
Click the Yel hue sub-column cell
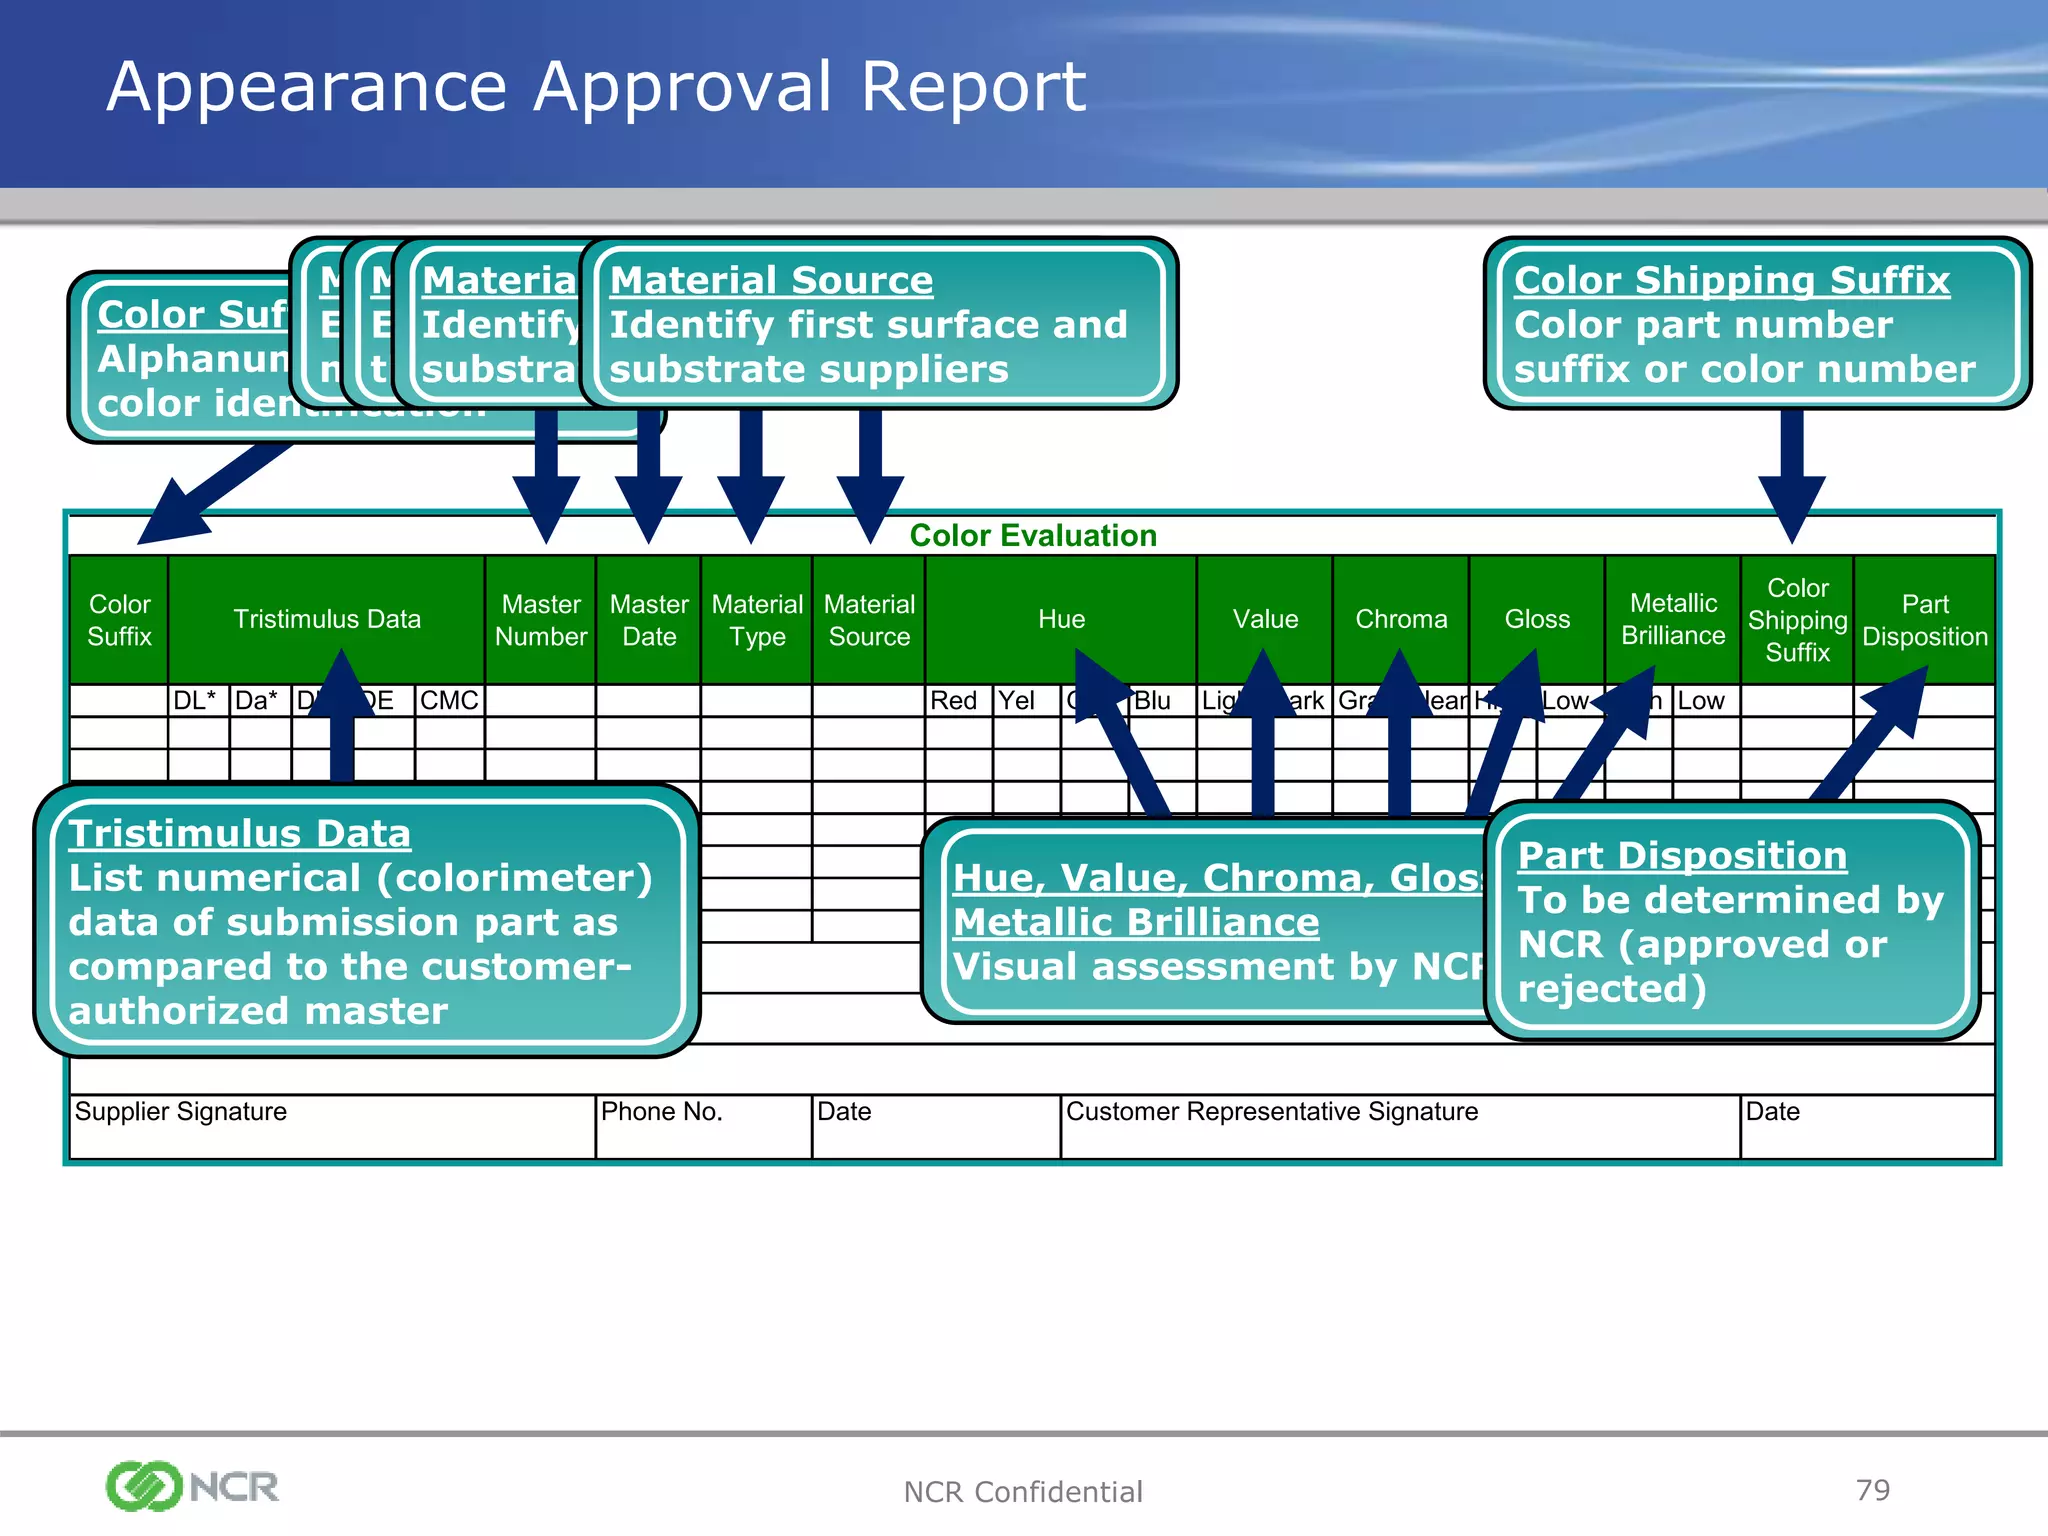(x=1026, y=701)
